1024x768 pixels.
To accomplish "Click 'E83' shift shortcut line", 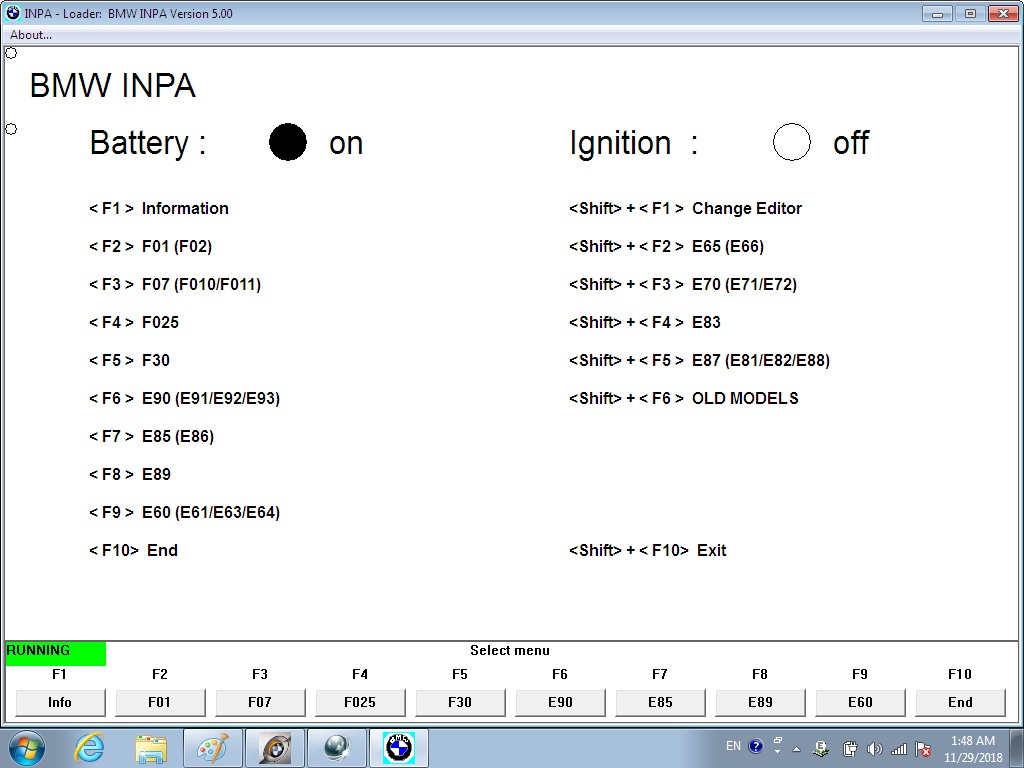I will pyautogui.click(x=645, y=322).
